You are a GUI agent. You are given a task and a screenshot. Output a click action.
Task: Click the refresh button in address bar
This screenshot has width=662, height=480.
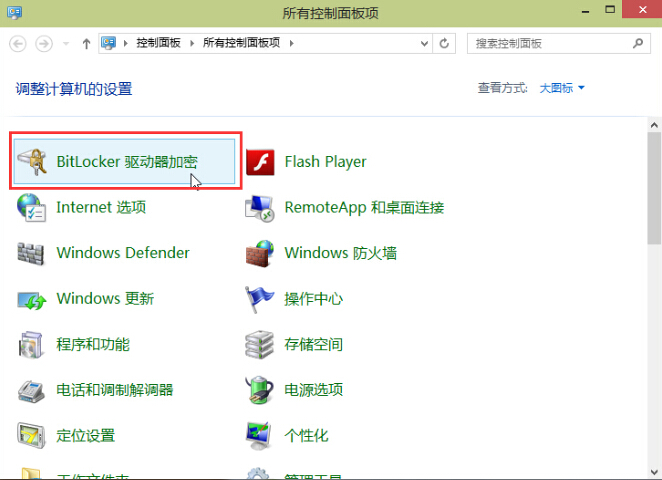(446, 43)
